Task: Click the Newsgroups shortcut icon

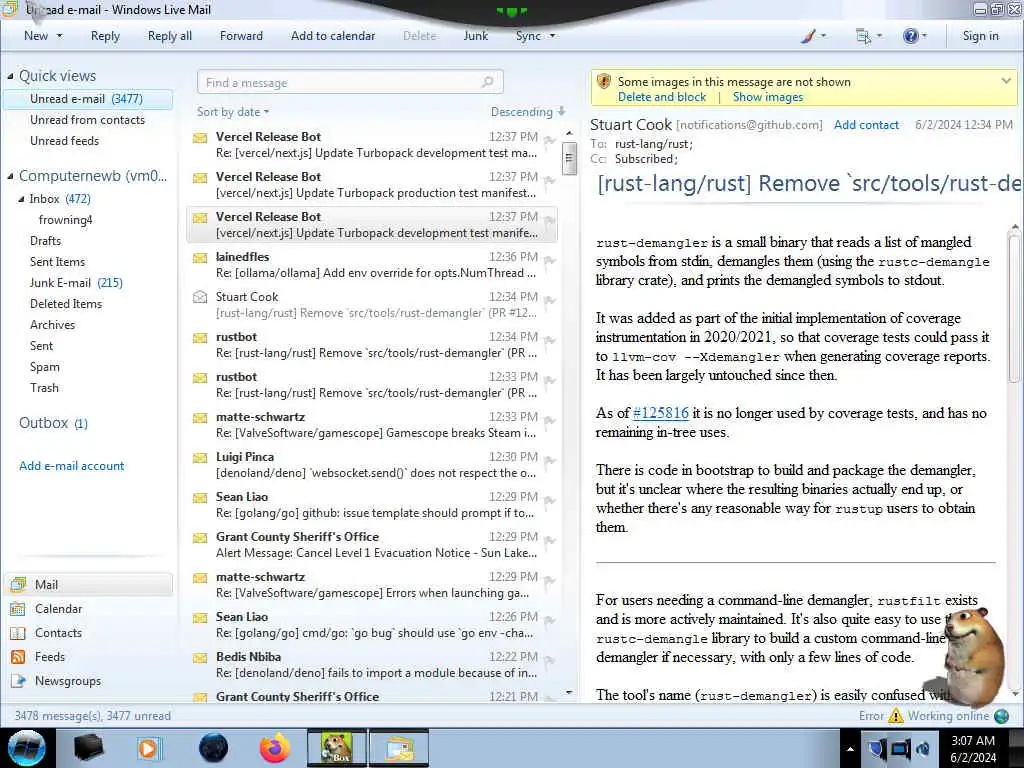Action: click(x=18, y=681)
